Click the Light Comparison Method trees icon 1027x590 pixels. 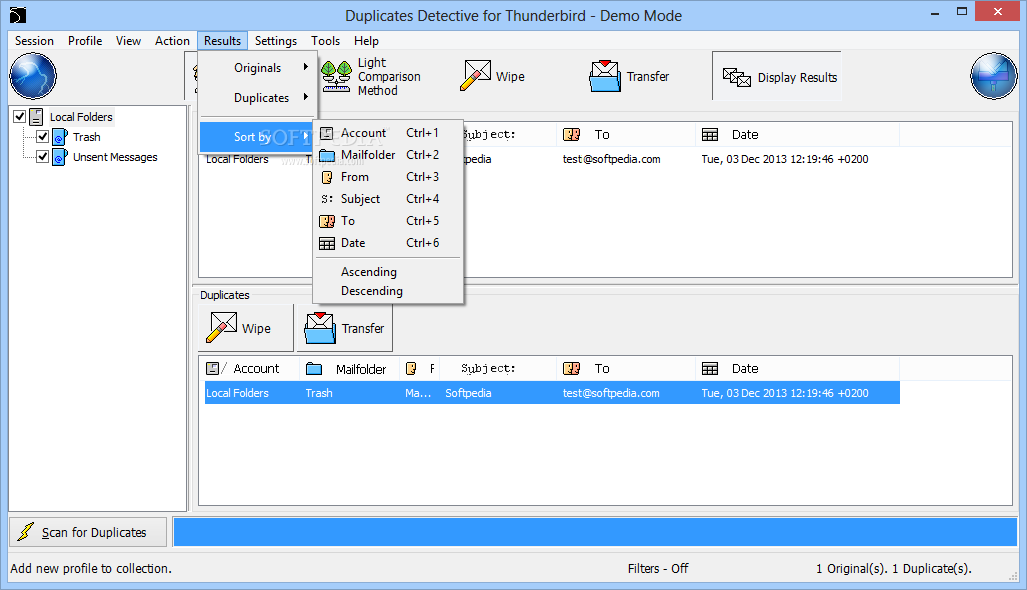click(336, 77)
